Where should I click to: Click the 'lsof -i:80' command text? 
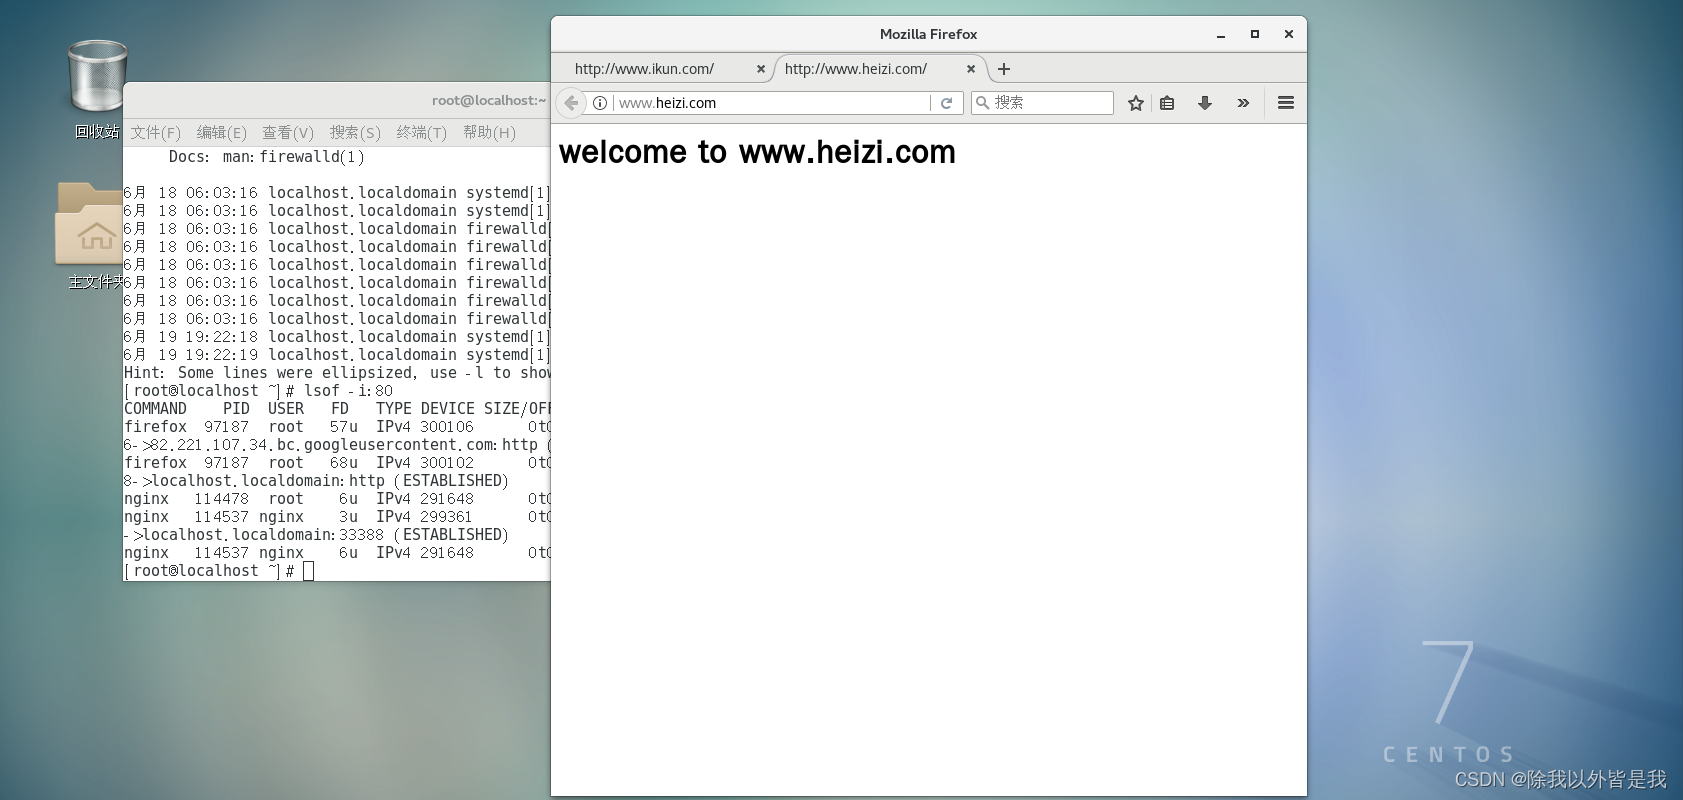tap(348, 391)
